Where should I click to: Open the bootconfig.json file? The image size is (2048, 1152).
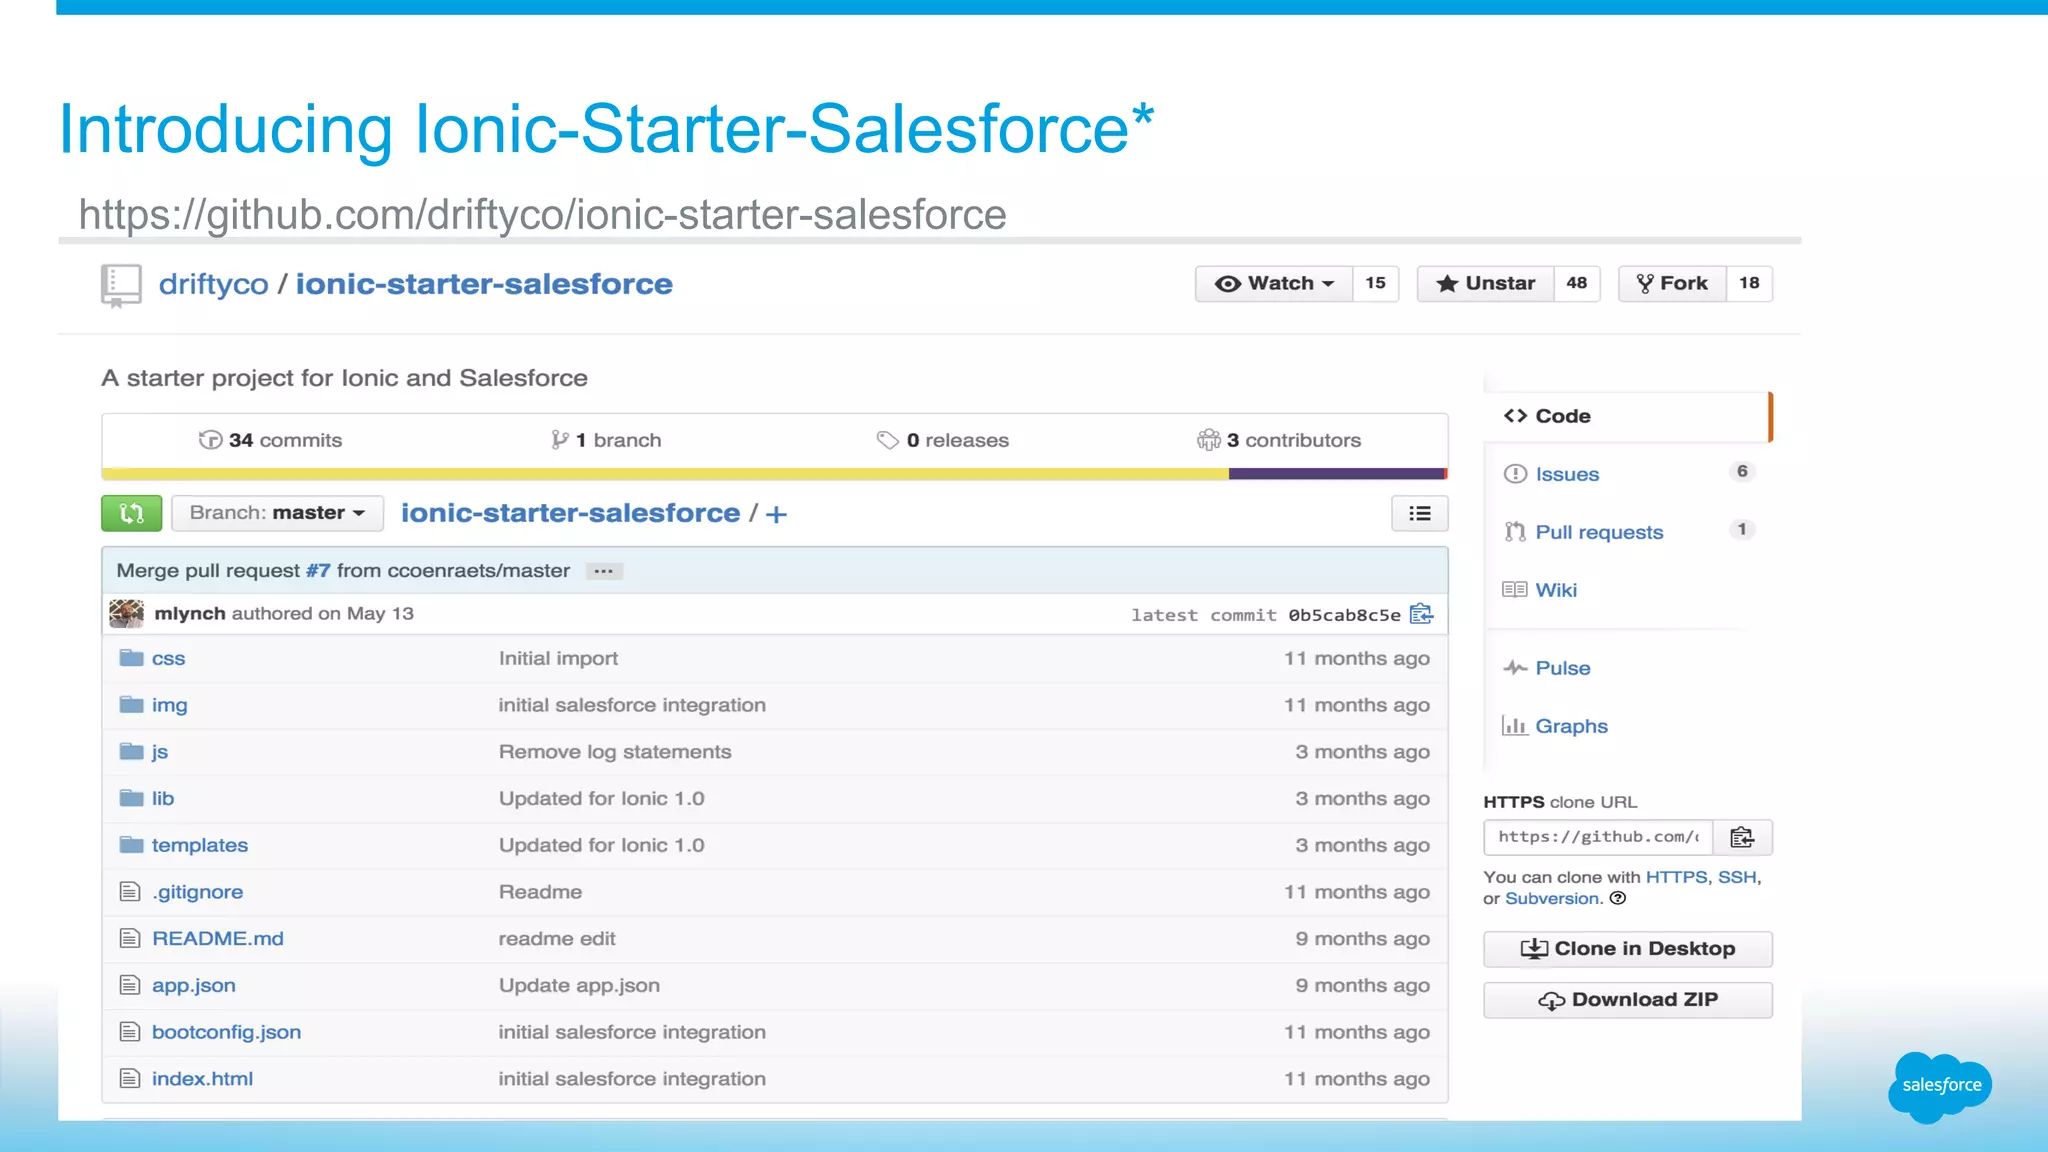point(226,1033)
